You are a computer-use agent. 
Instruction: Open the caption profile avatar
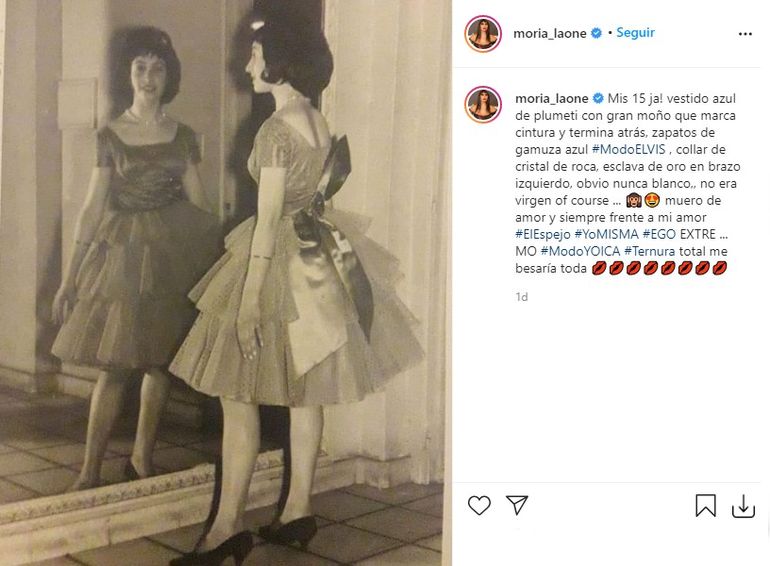coord(483,105)
